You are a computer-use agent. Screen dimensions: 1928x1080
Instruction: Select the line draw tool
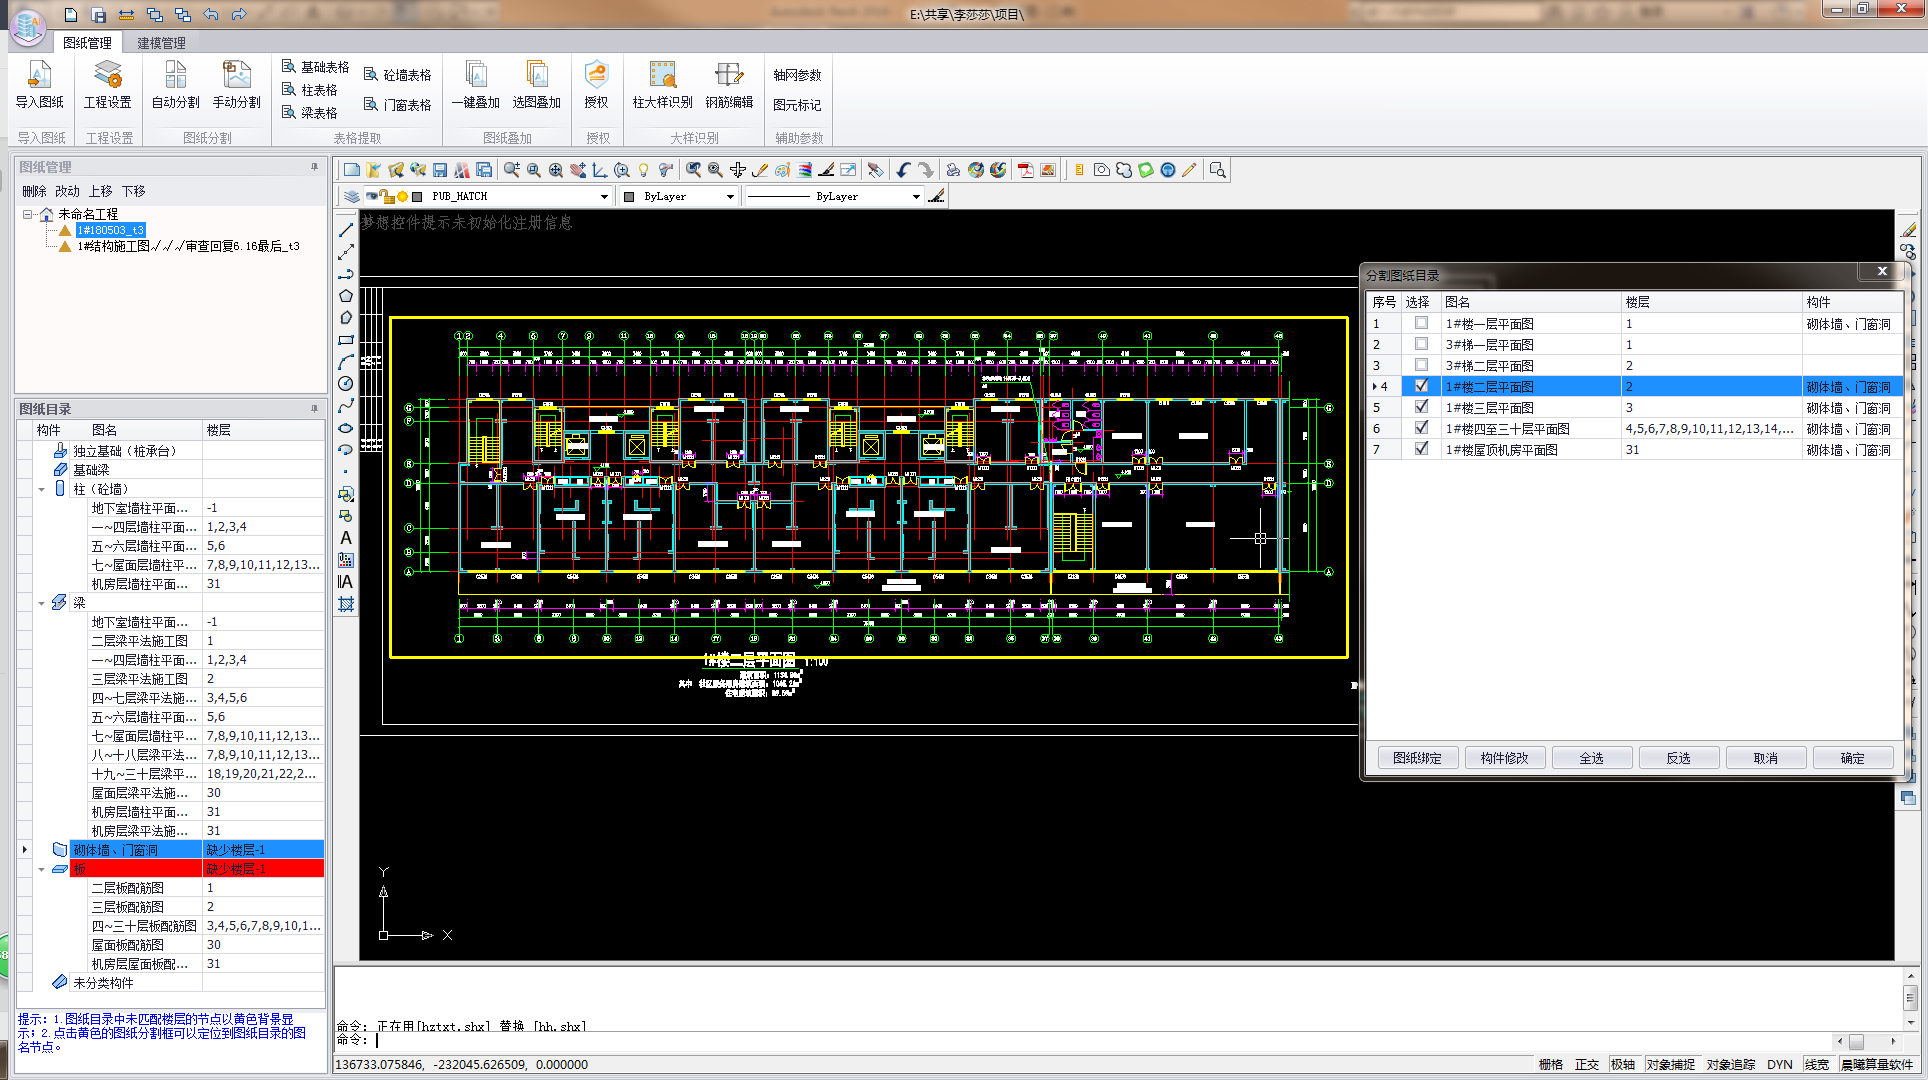pyautogui.click(x=346, y=230)
